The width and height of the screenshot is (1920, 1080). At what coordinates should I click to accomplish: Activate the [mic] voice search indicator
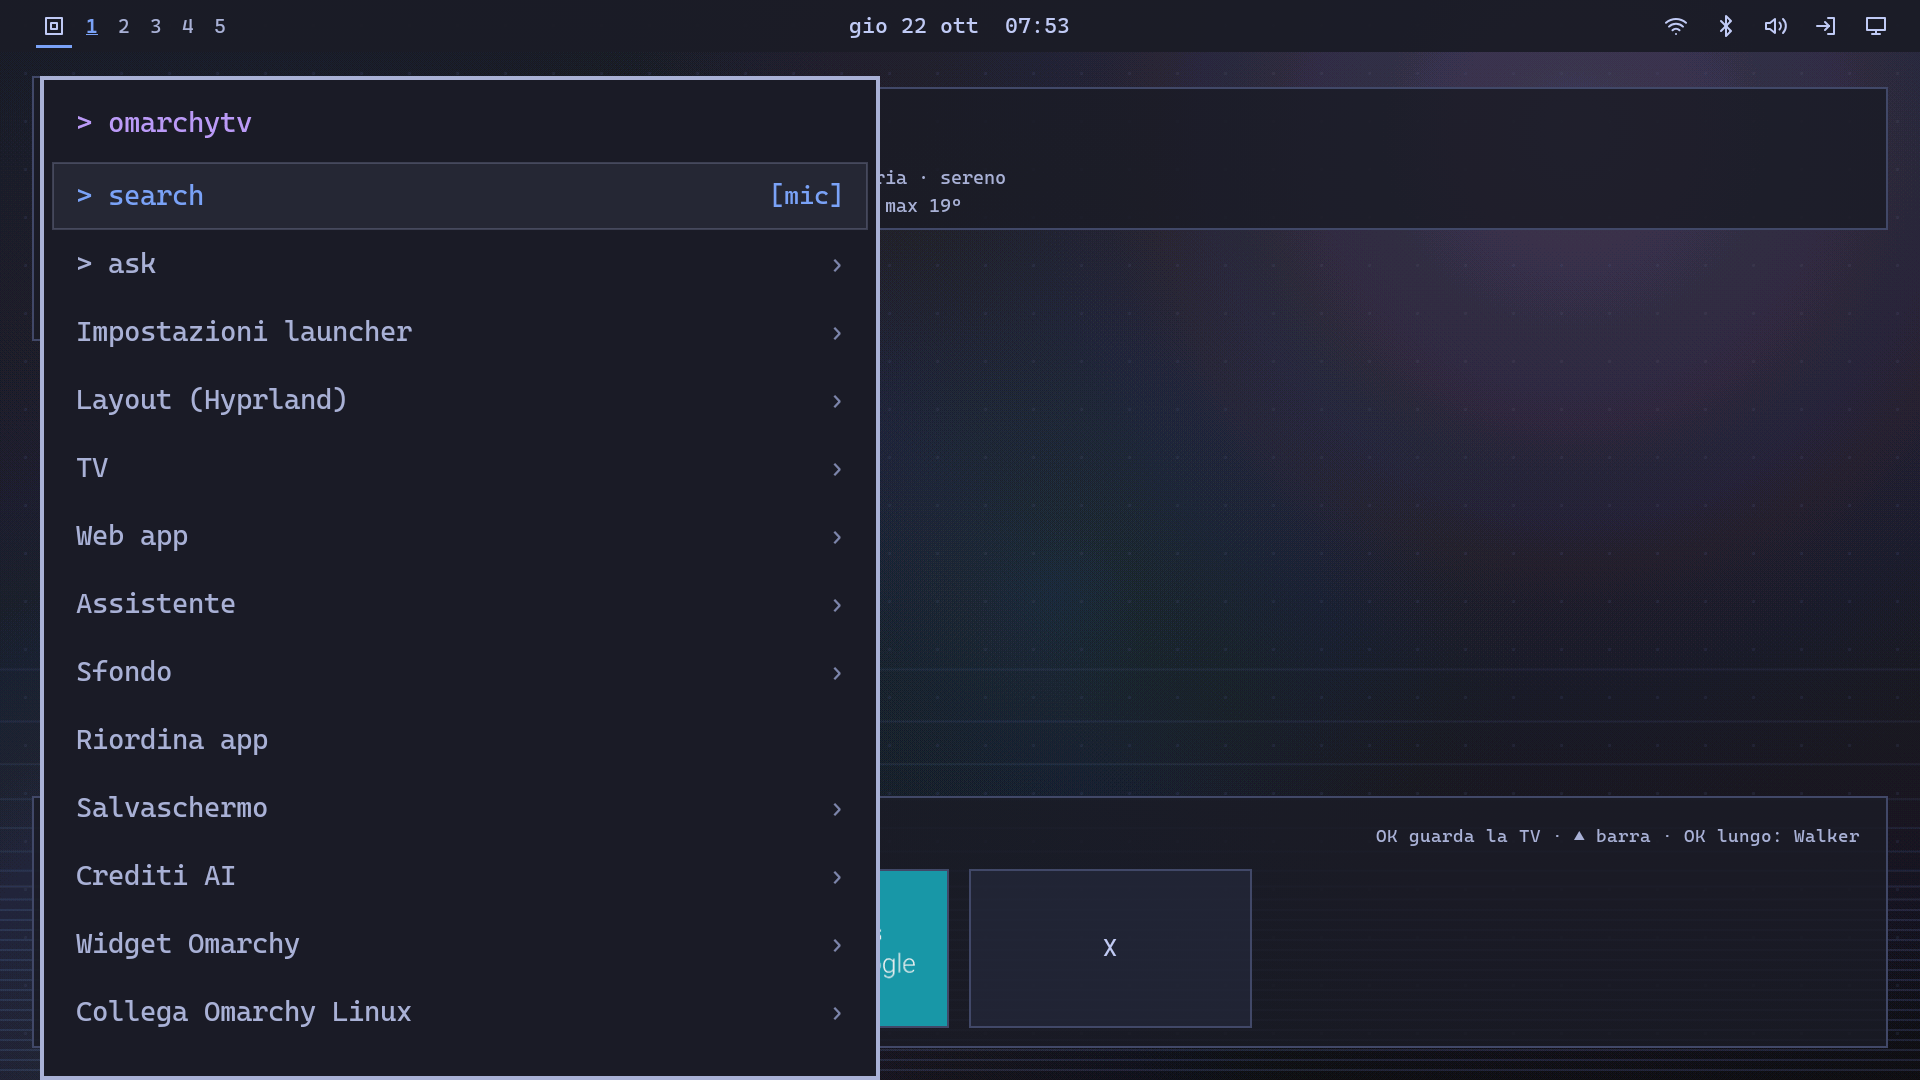coord(806,196)
